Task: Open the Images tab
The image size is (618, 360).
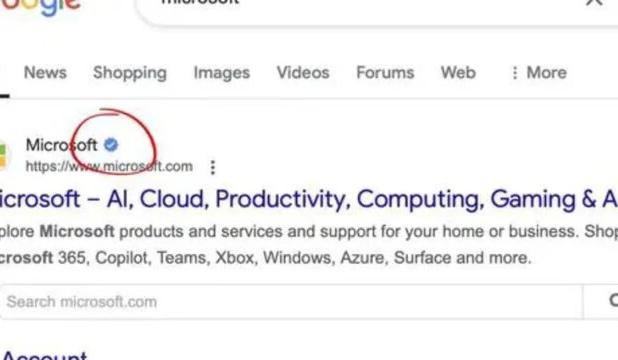Action: pyautogui.click(x=222, y=73)
